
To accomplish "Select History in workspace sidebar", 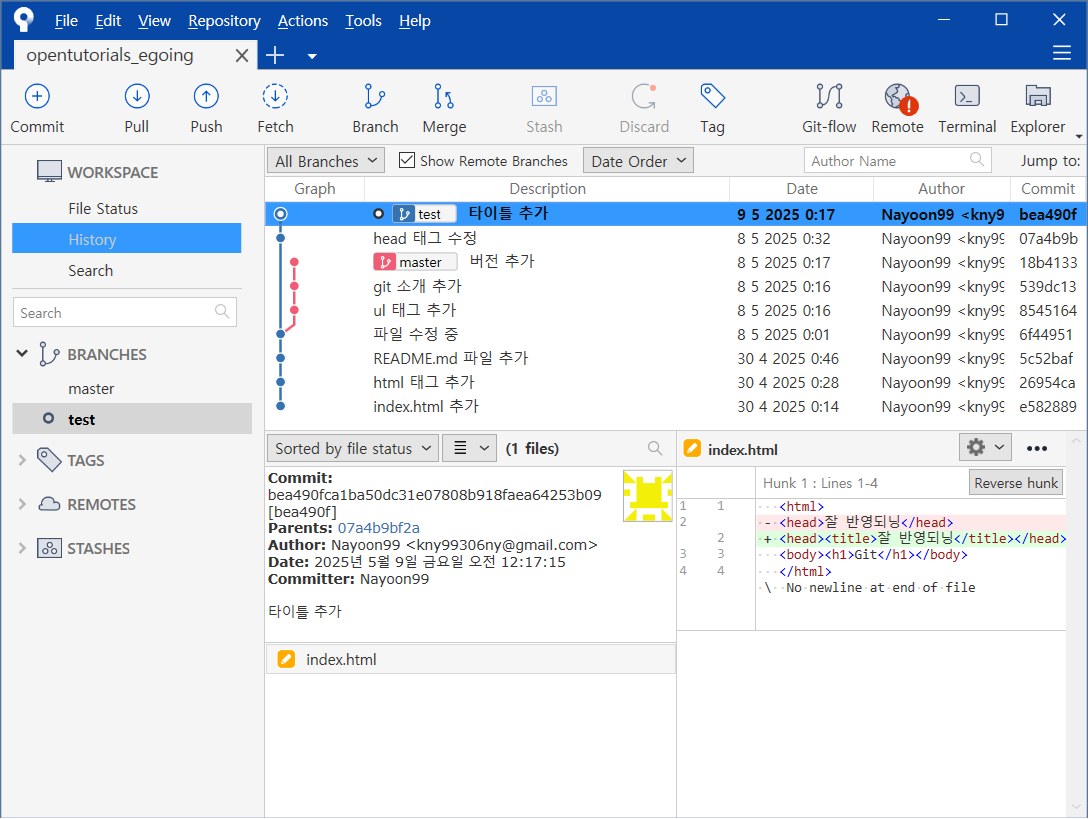I will click(x=127, y=239).
